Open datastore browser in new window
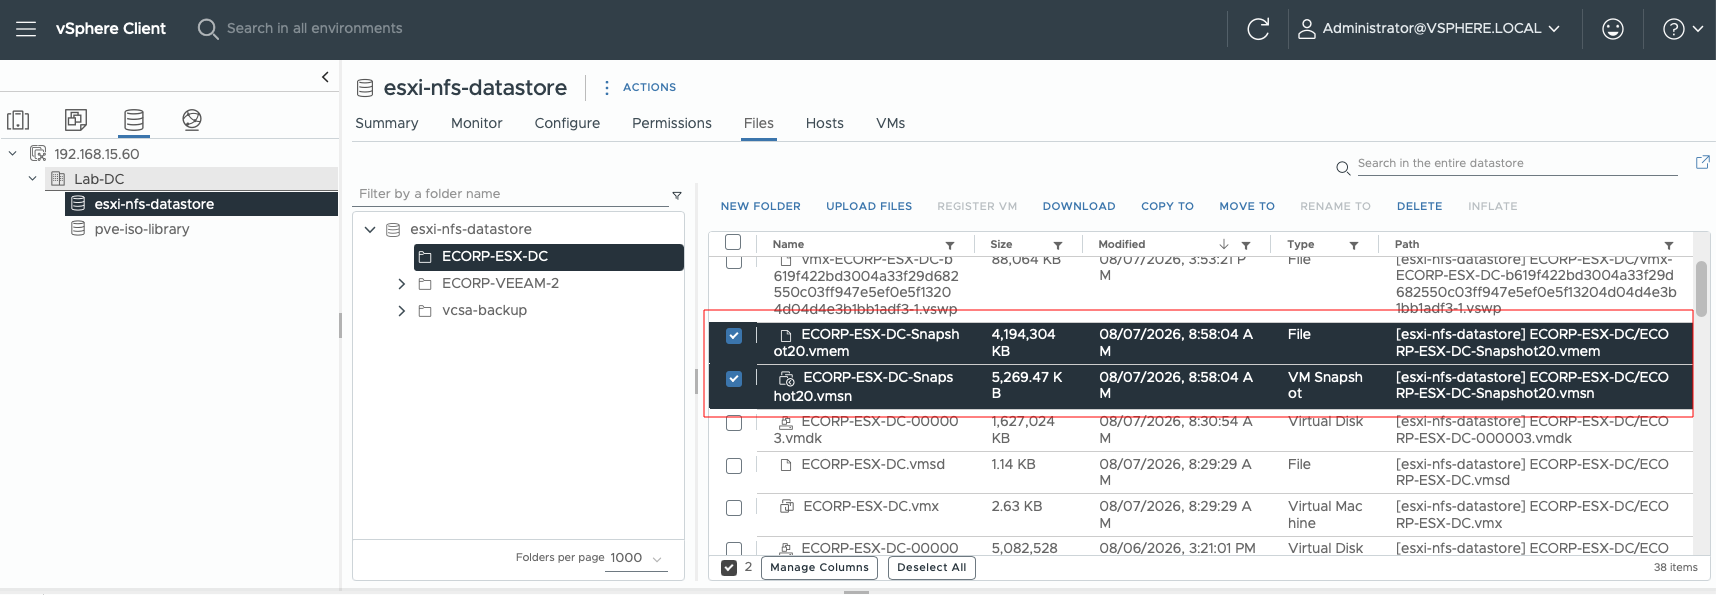This screenshot has height=595, width=1716. [x=1702, y=162]
